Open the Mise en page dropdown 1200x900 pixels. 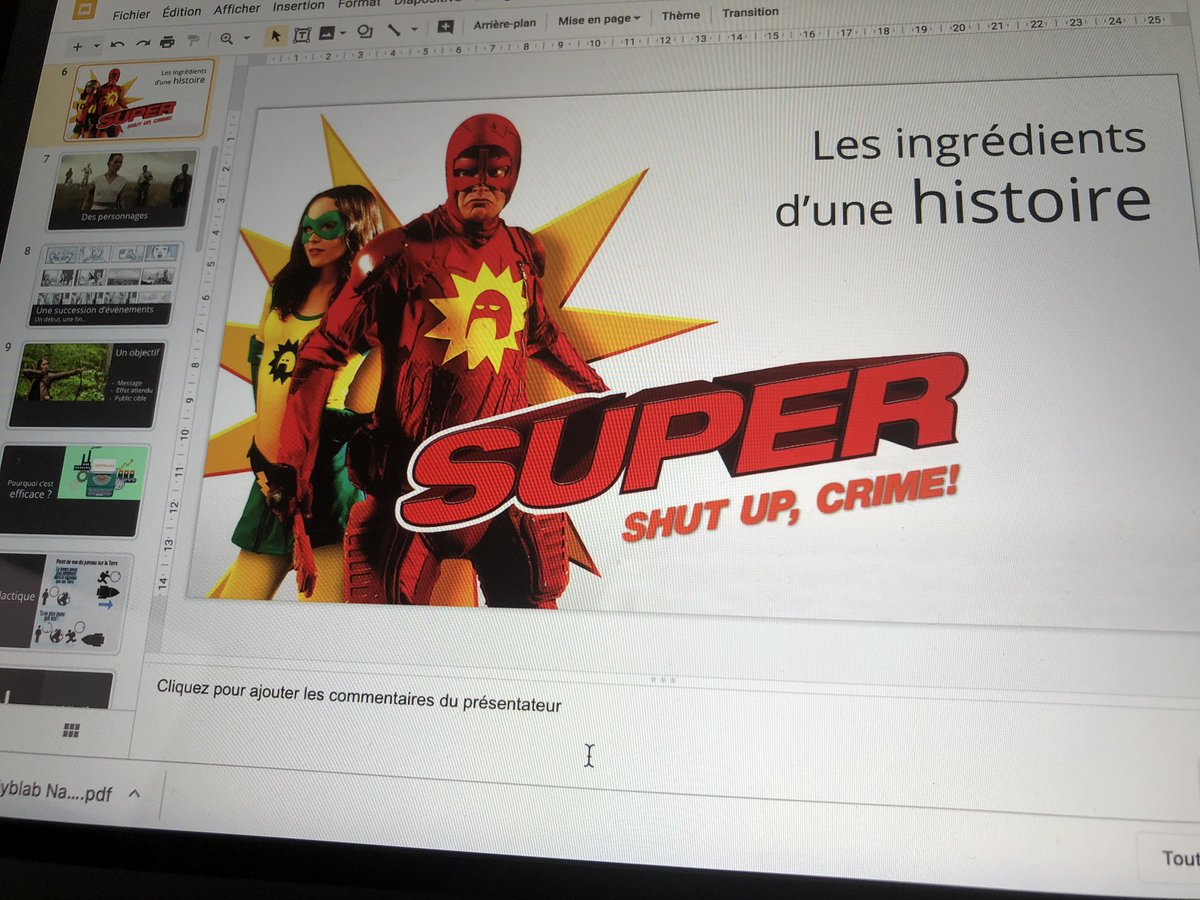[x=599, y=20]
